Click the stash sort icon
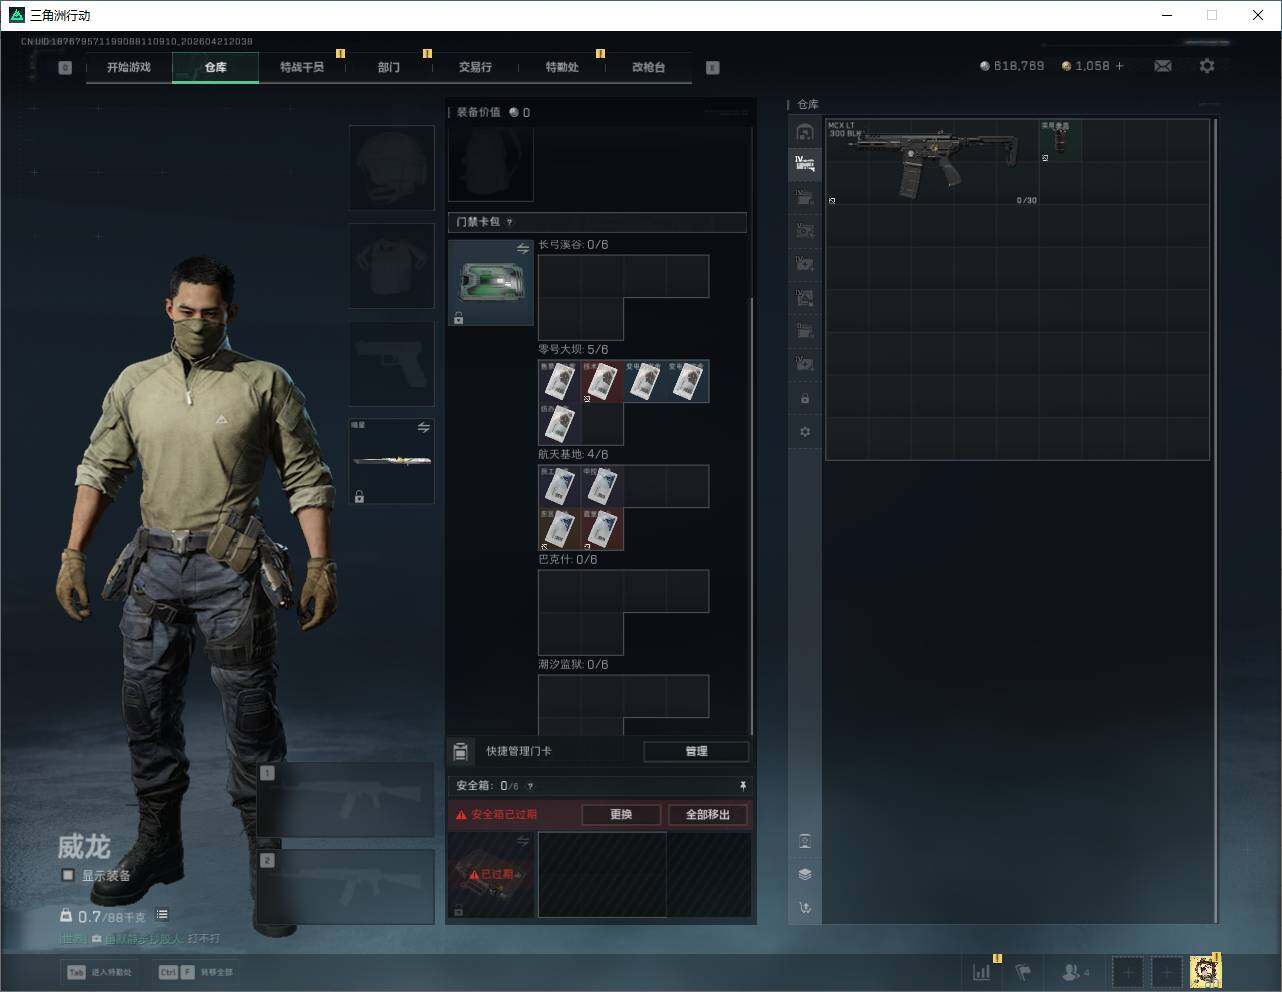The image size is (1282, 992). [805, 908]
